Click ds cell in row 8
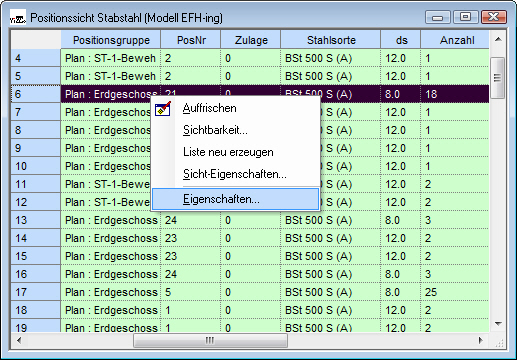 (x=401, y=130)
